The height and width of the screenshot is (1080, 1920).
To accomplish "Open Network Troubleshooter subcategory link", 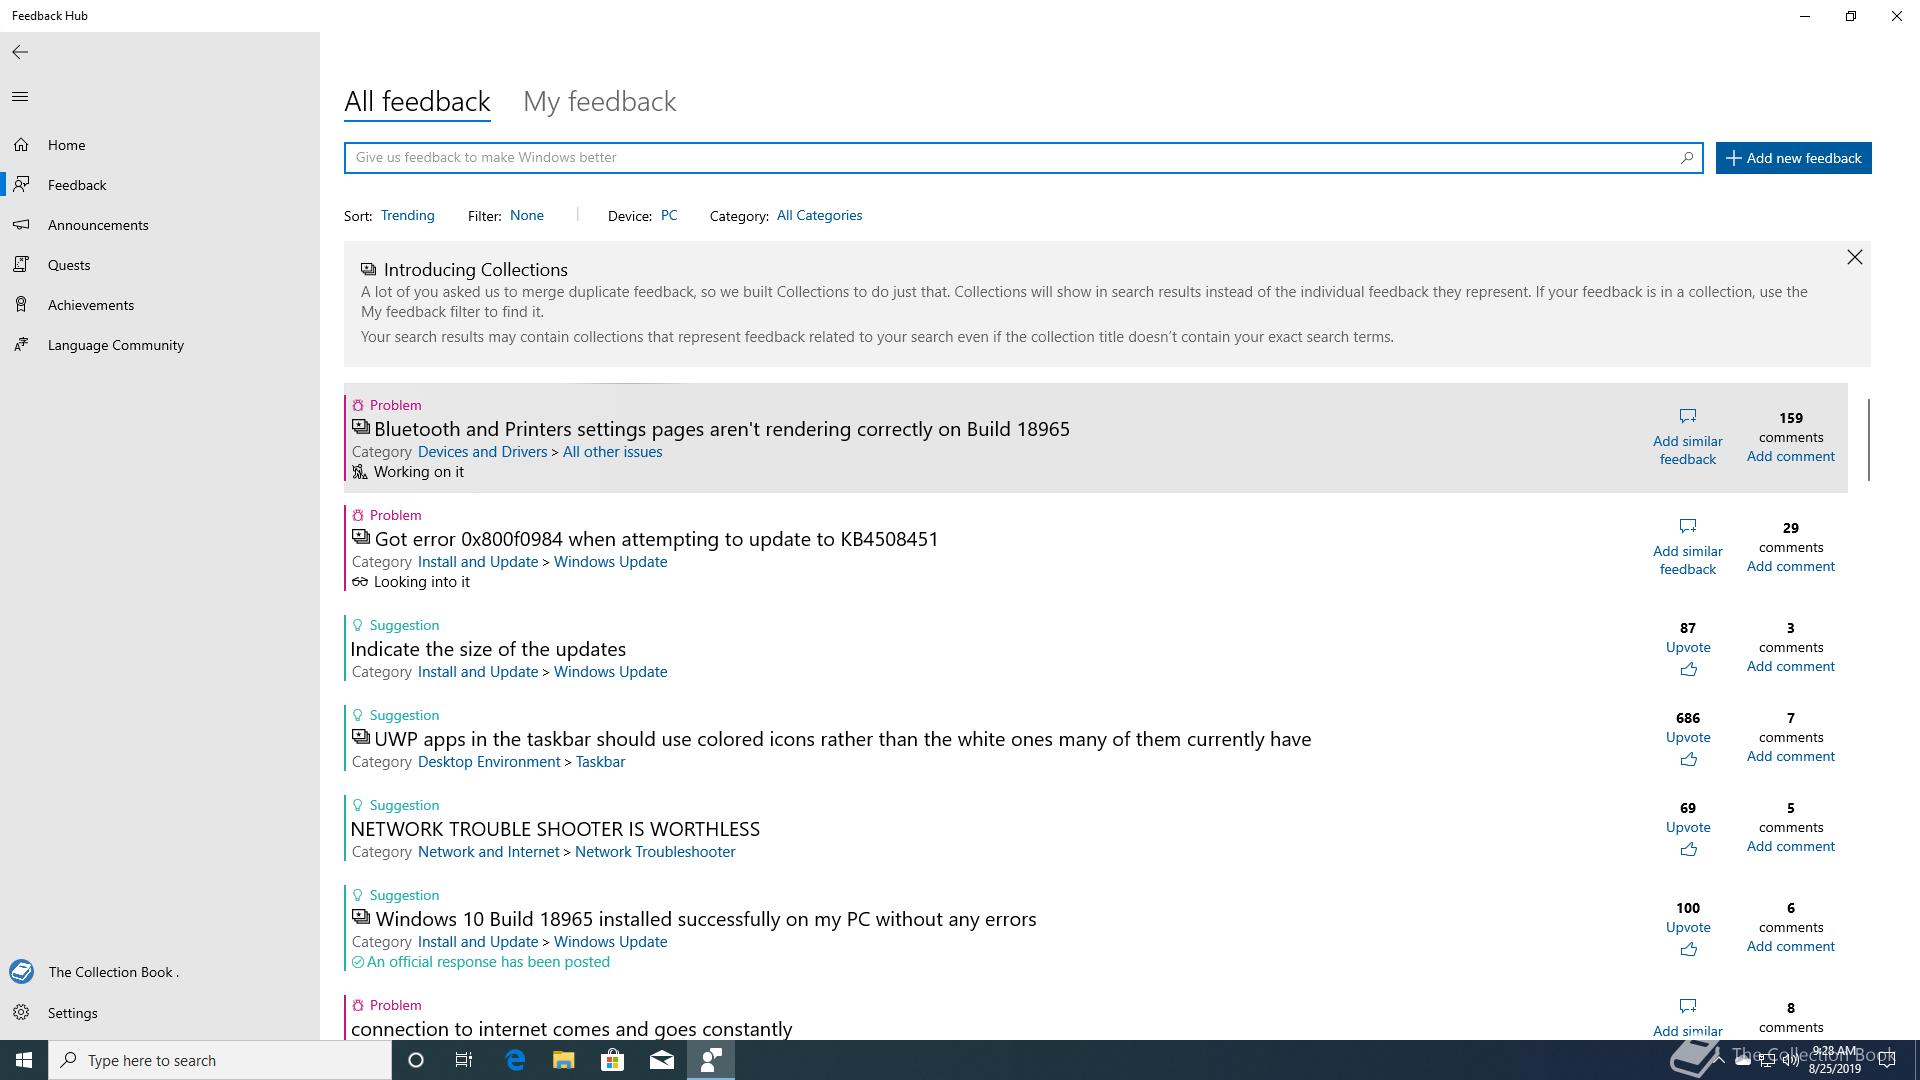I will [655, 852].
